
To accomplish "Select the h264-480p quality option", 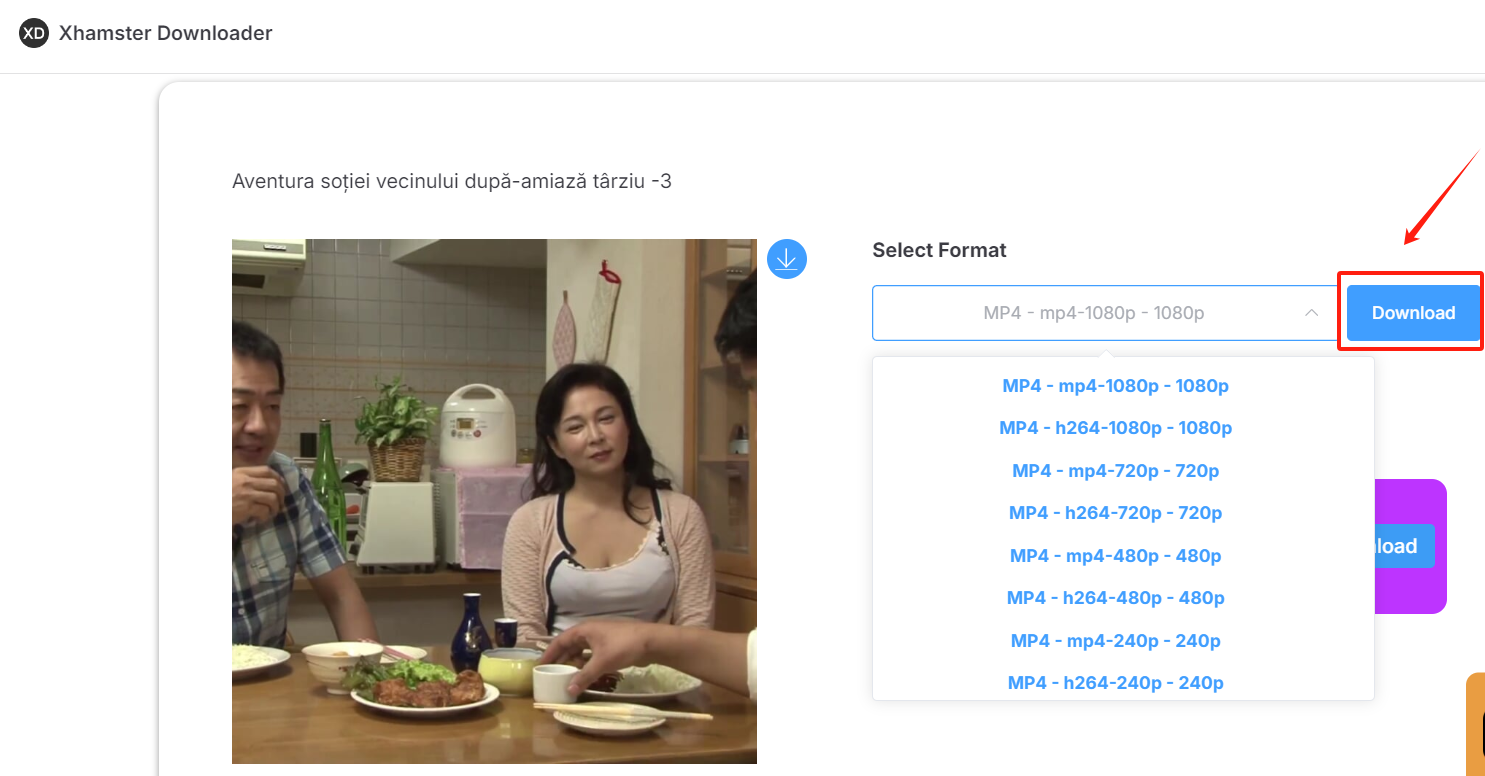I will tap(1116, 597).
